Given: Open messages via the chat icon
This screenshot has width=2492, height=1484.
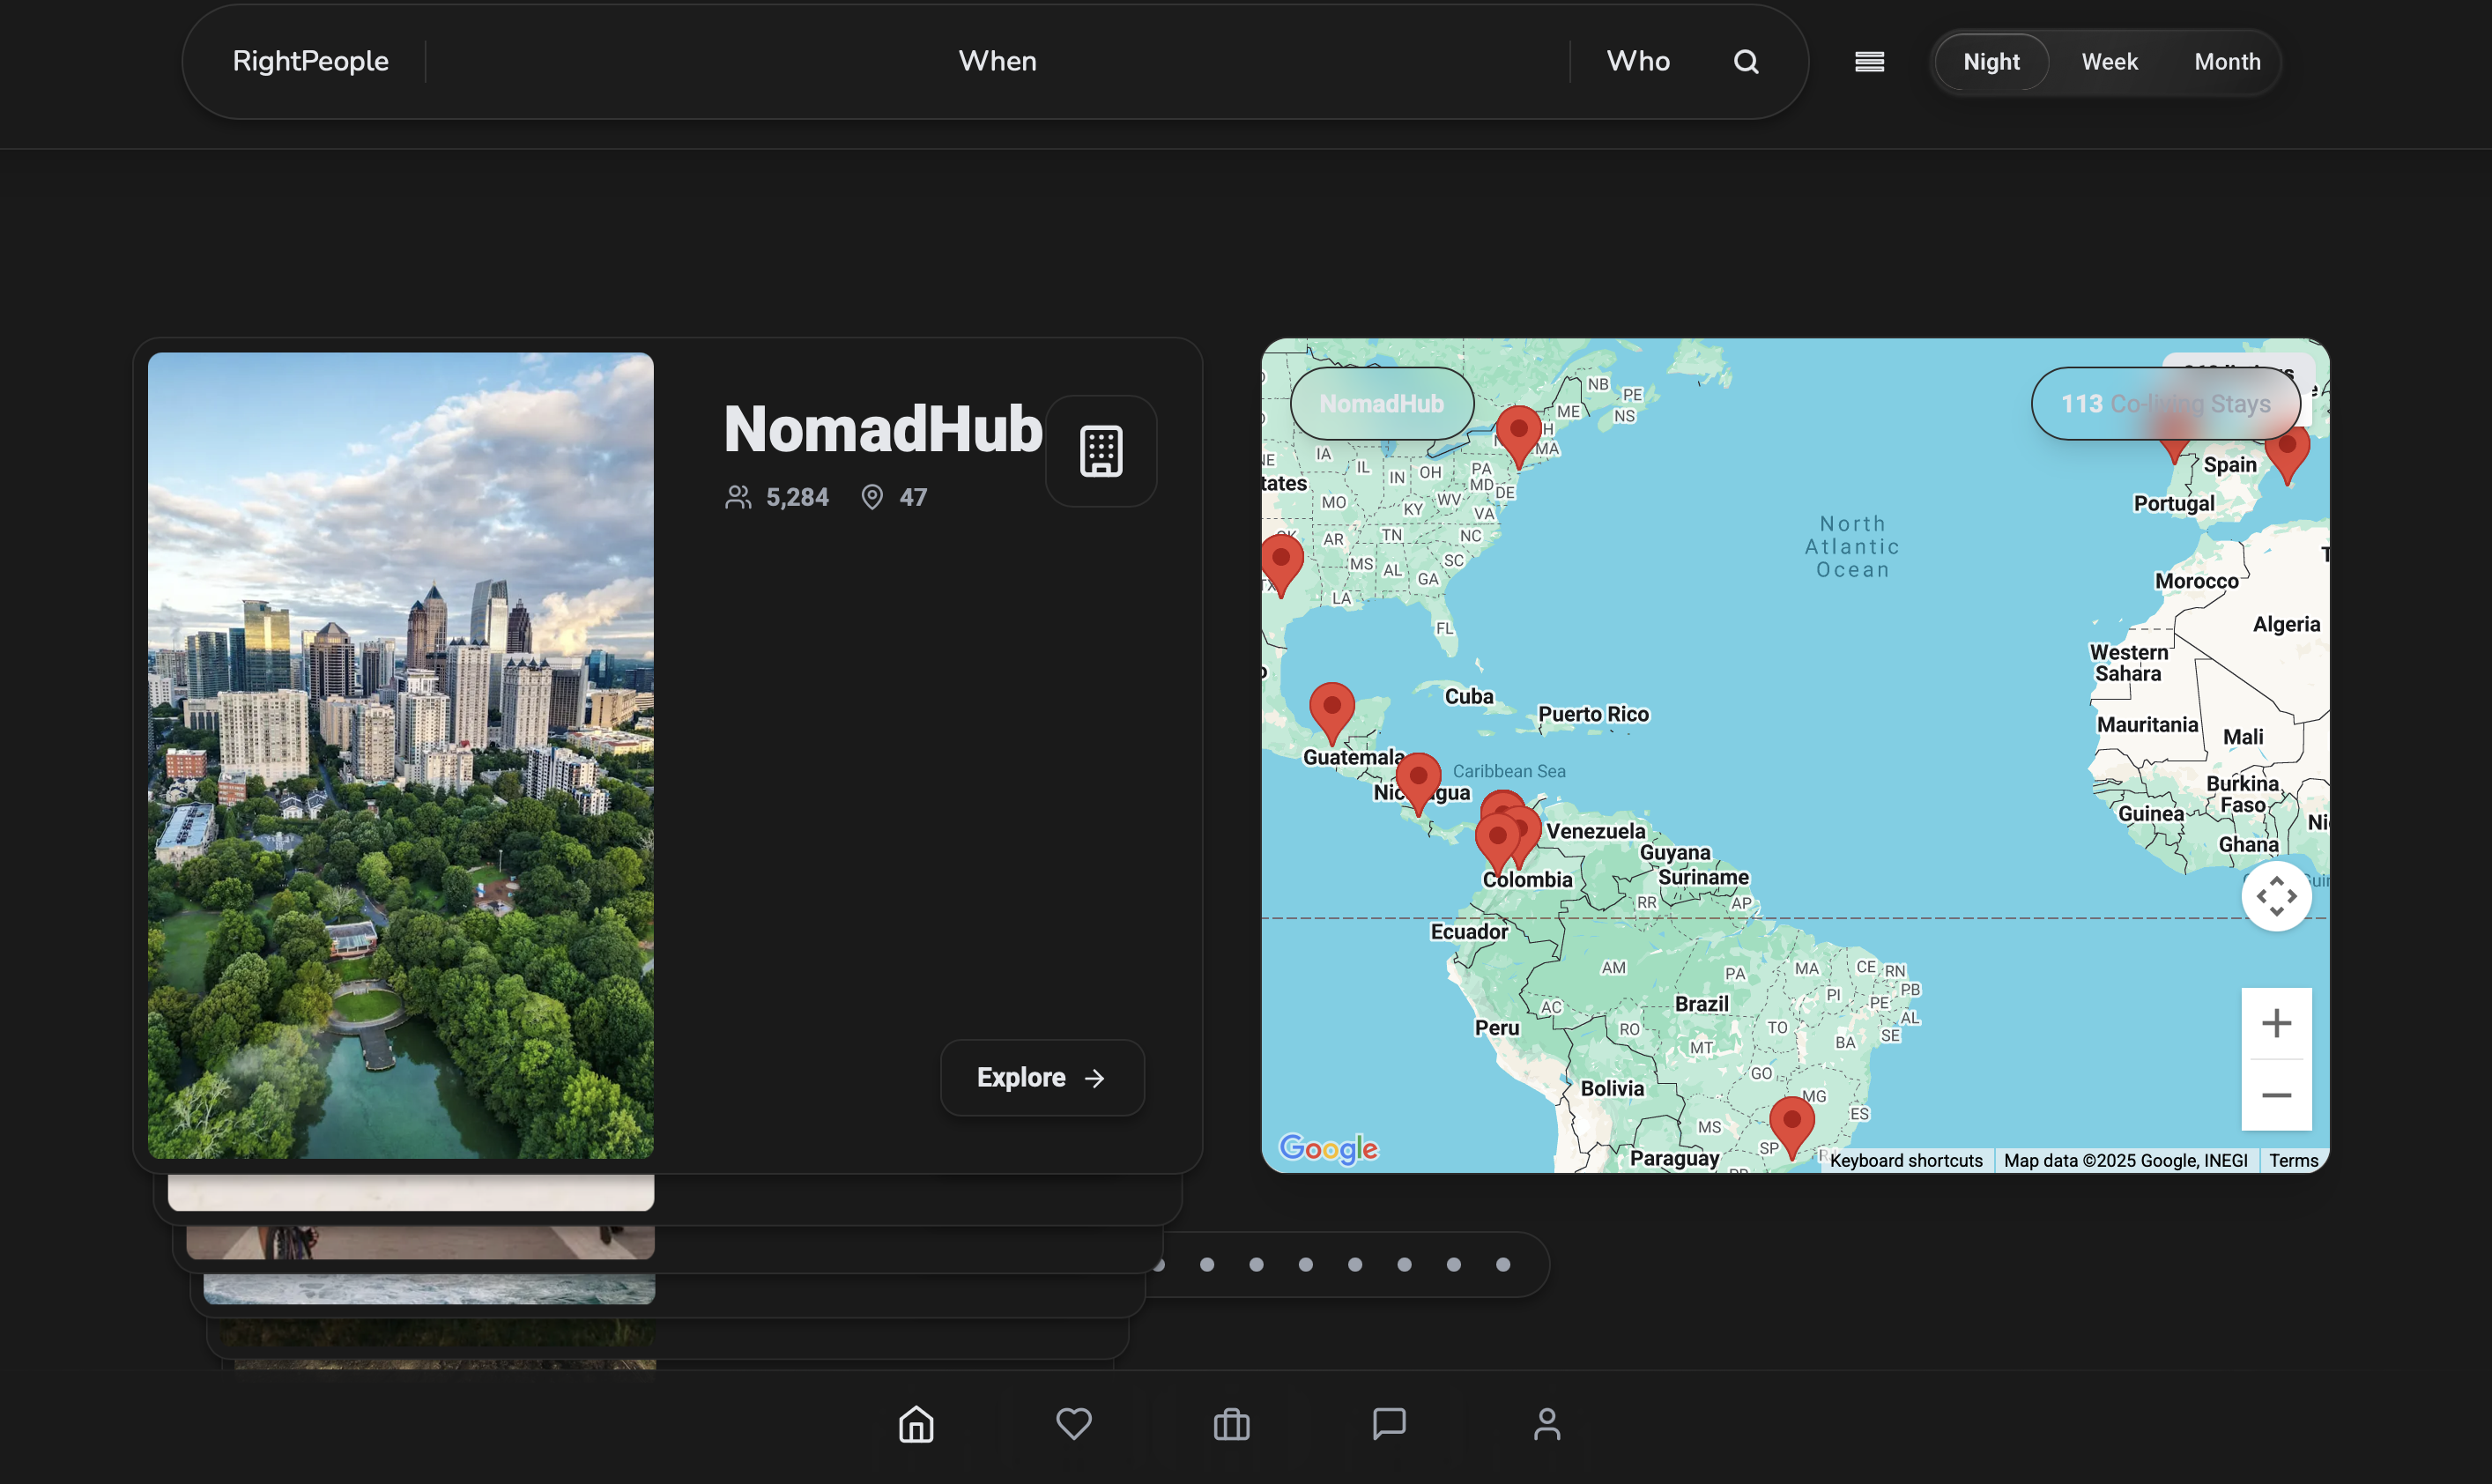Looking at the screenshot, I should 1389,1424.
